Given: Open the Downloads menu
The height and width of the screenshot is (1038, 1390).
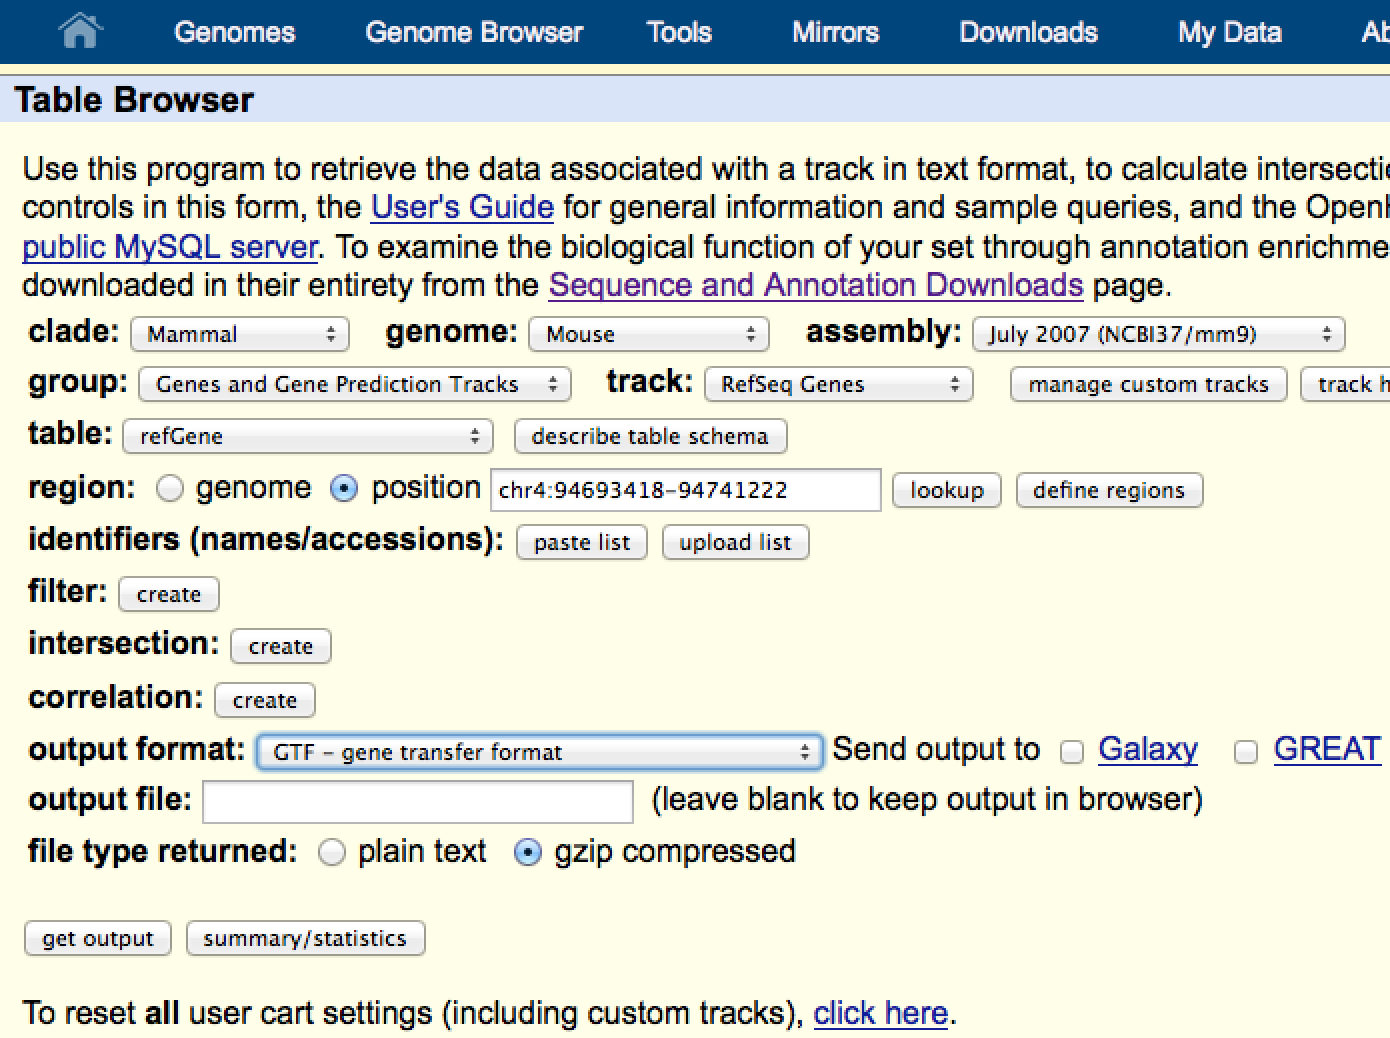Looking at the screenshot, I should point(1028,32).
